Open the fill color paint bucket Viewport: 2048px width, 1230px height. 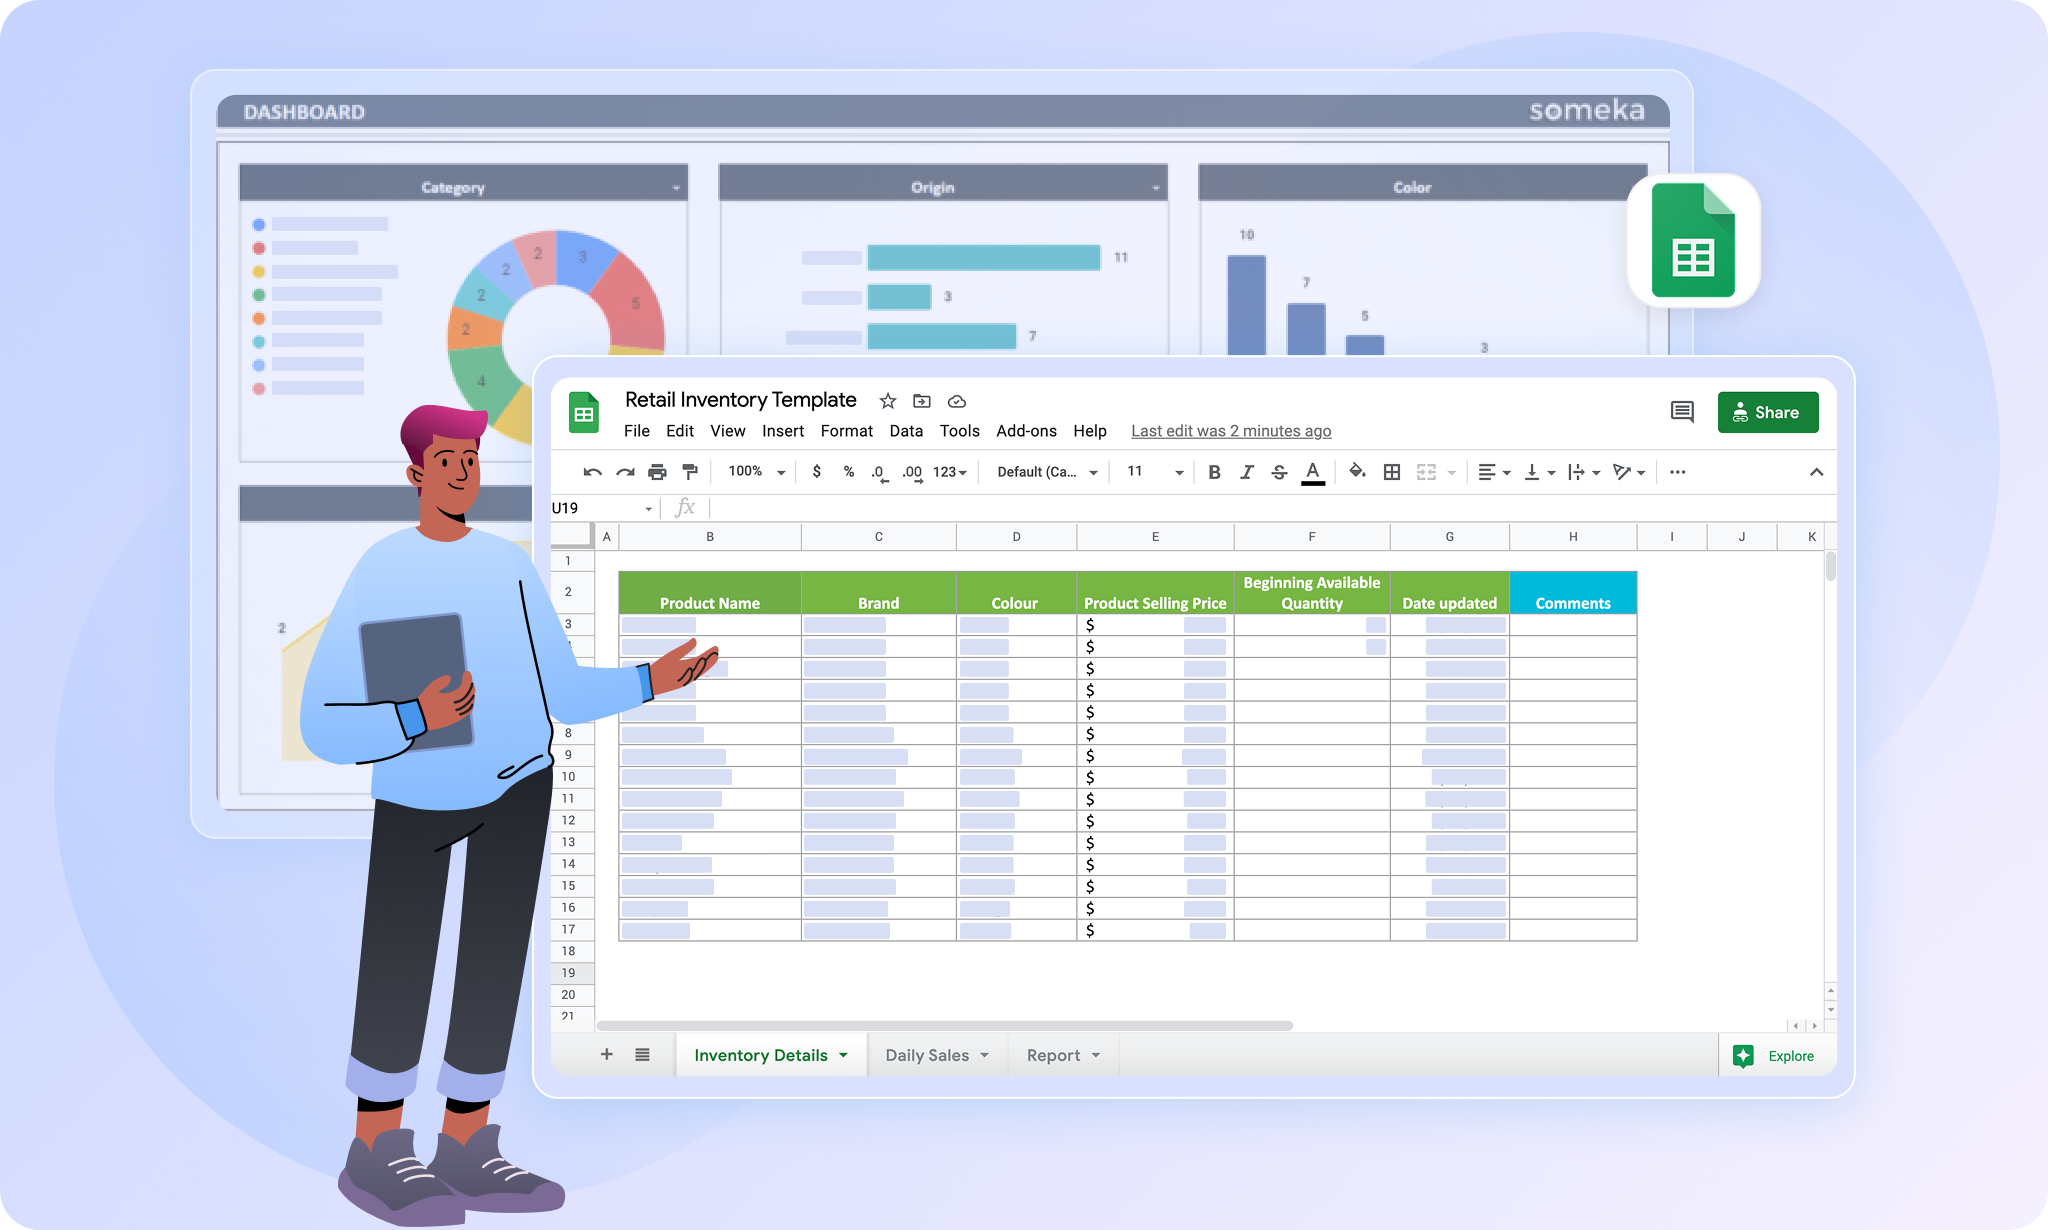(x=1357, y=472)
